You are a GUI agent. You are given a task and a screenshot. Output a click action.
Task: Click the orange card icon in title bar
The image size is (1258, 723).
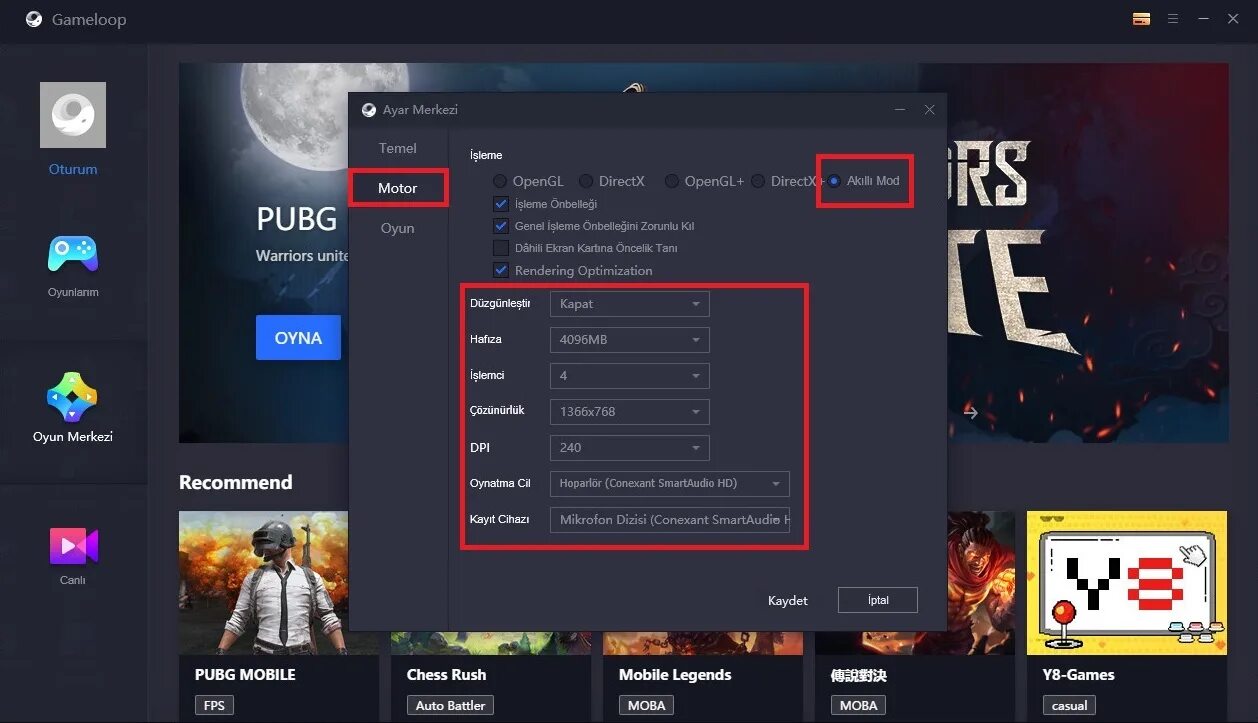[1141, 19]
